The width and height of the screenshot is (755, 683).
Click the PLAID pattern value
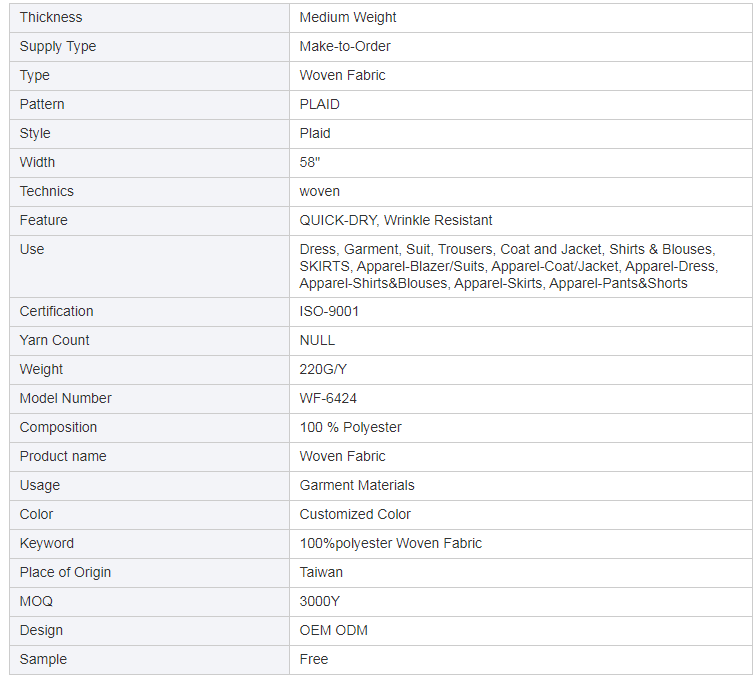[319, 105]
